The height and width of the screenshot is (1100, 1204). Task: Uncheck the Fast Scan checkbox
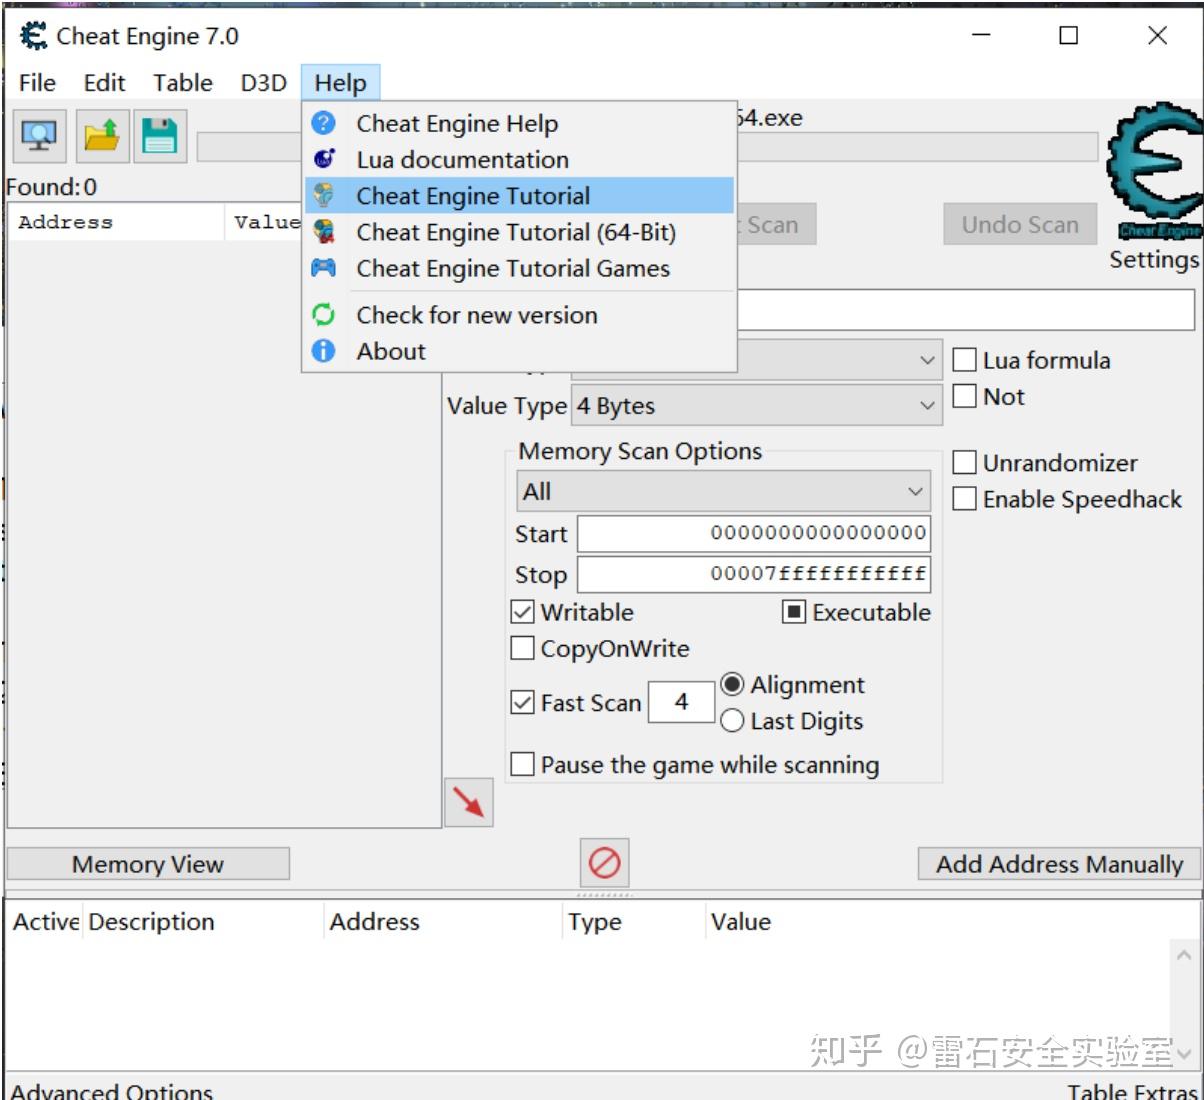pyautogui.click(x=522, y=703)
